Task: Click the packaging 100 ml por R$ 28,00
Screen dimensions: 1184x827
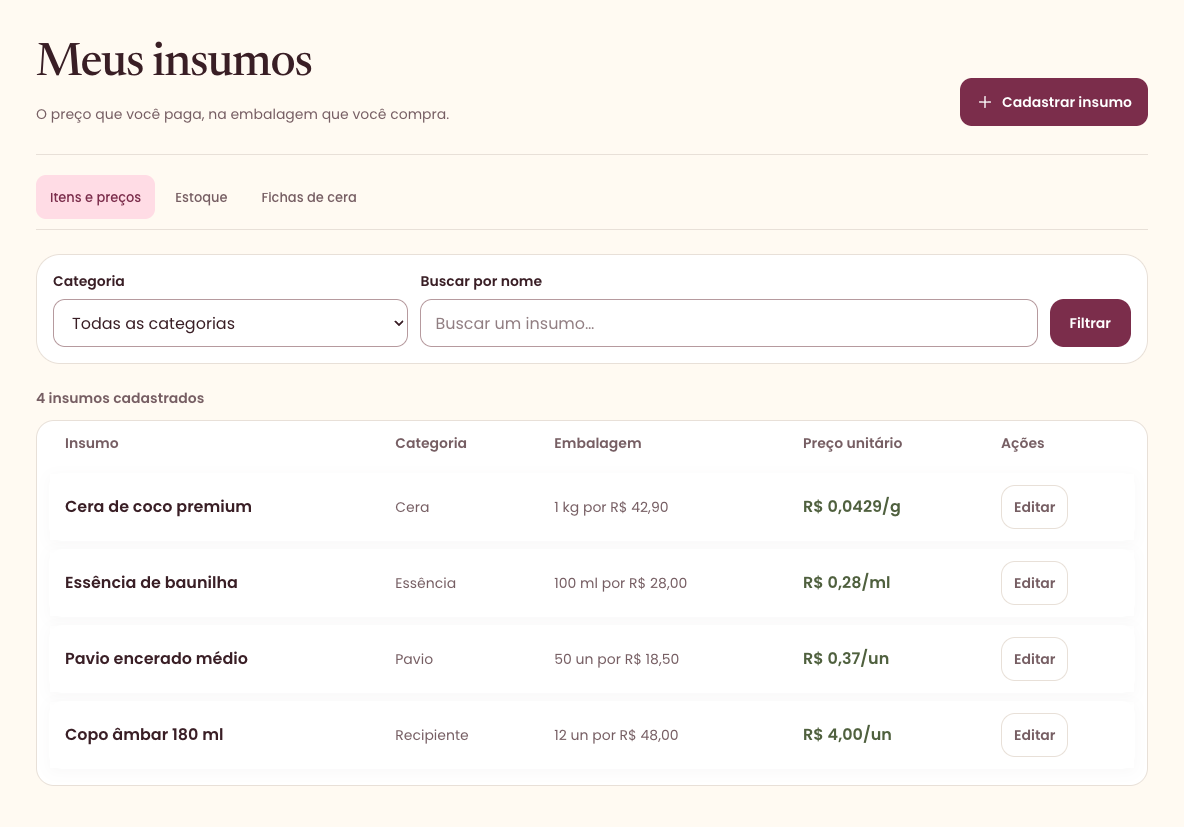Action: [x=621, y=583]
